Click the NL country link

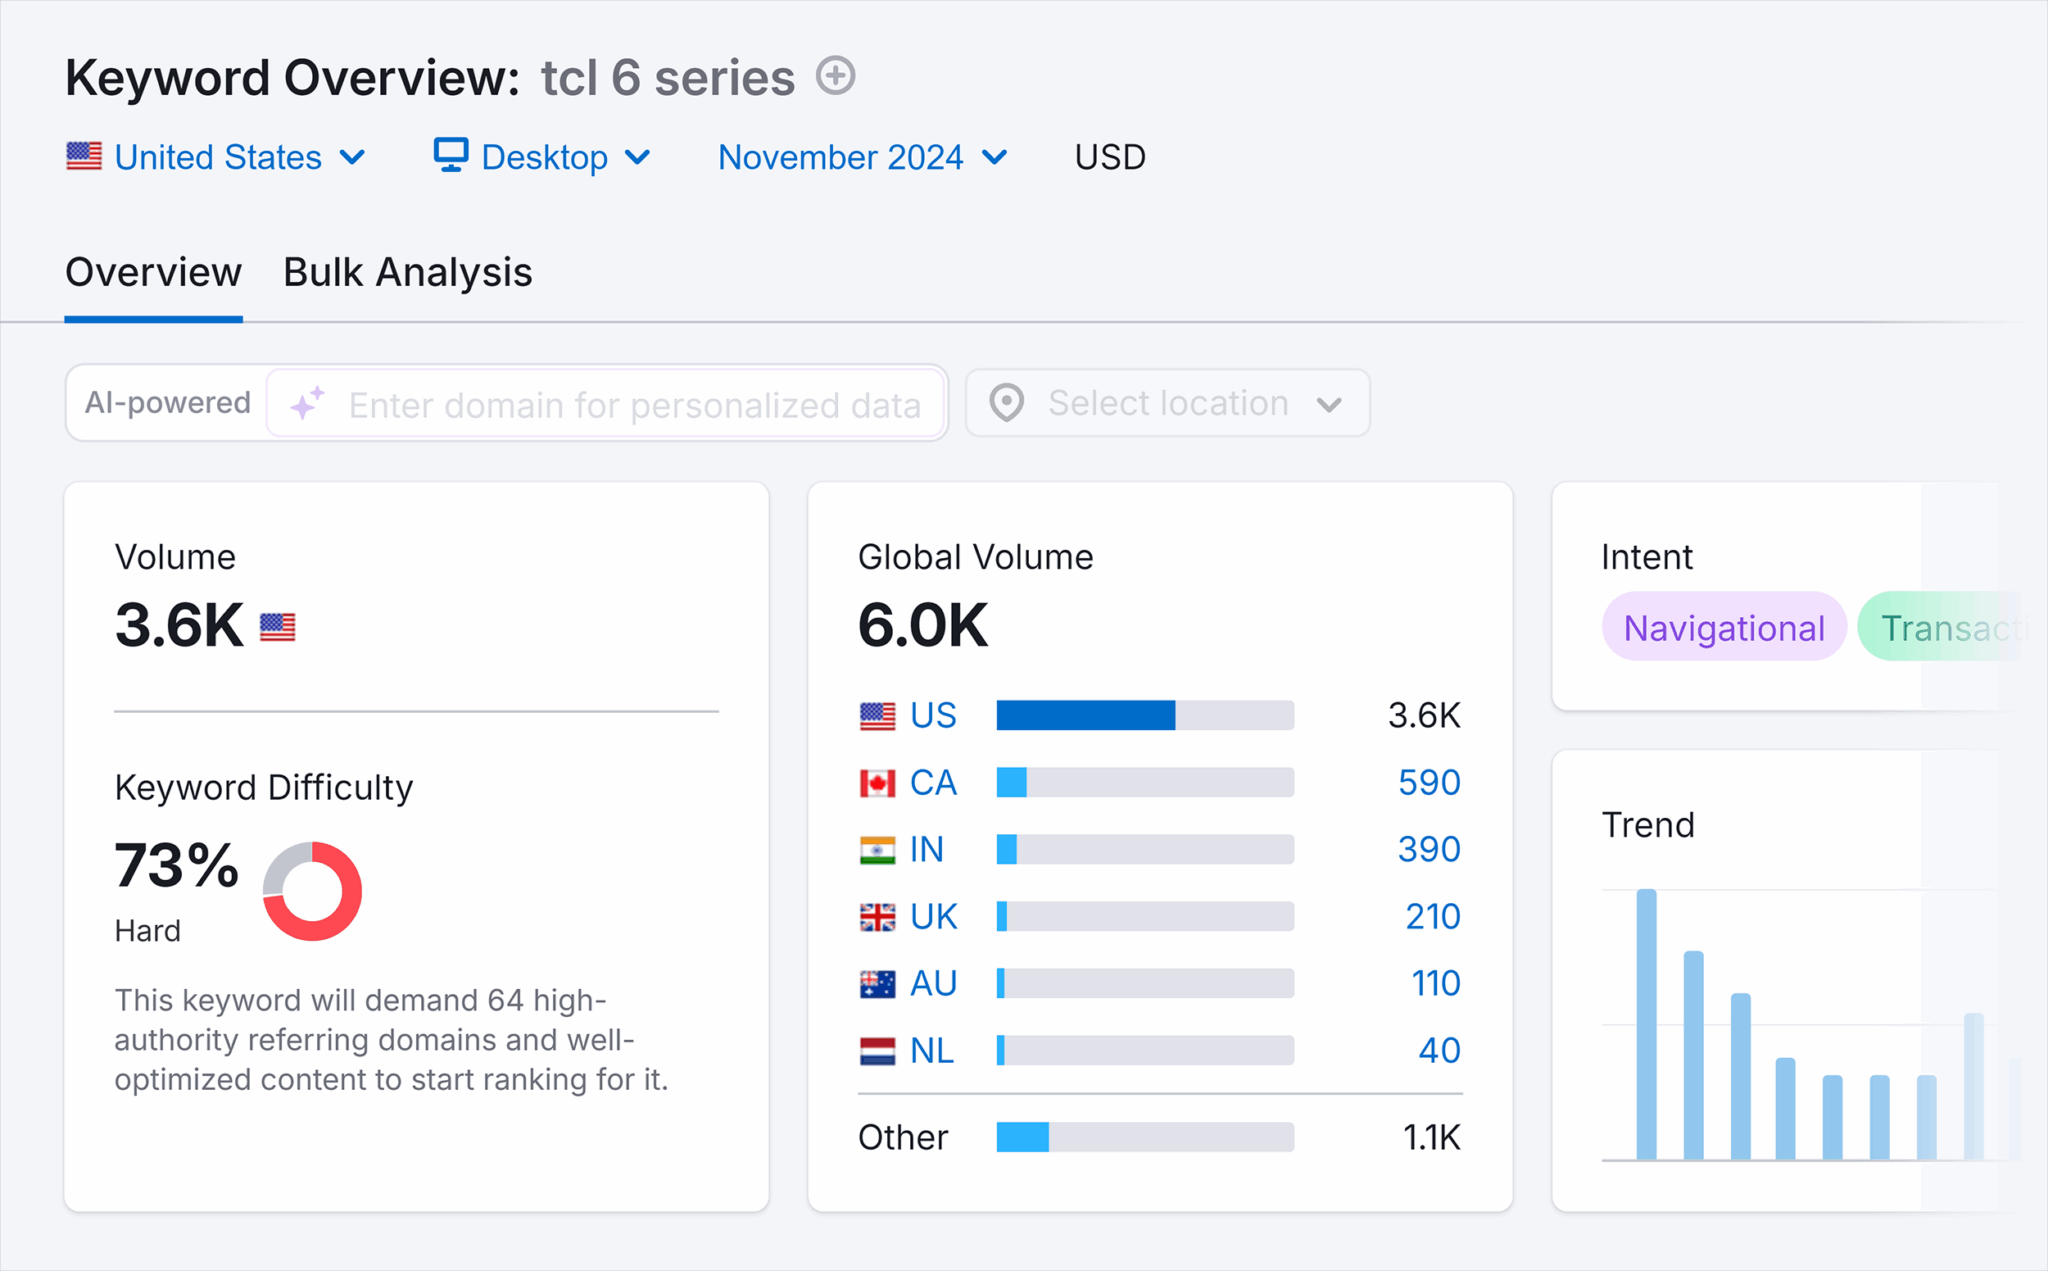[931, 1050]
